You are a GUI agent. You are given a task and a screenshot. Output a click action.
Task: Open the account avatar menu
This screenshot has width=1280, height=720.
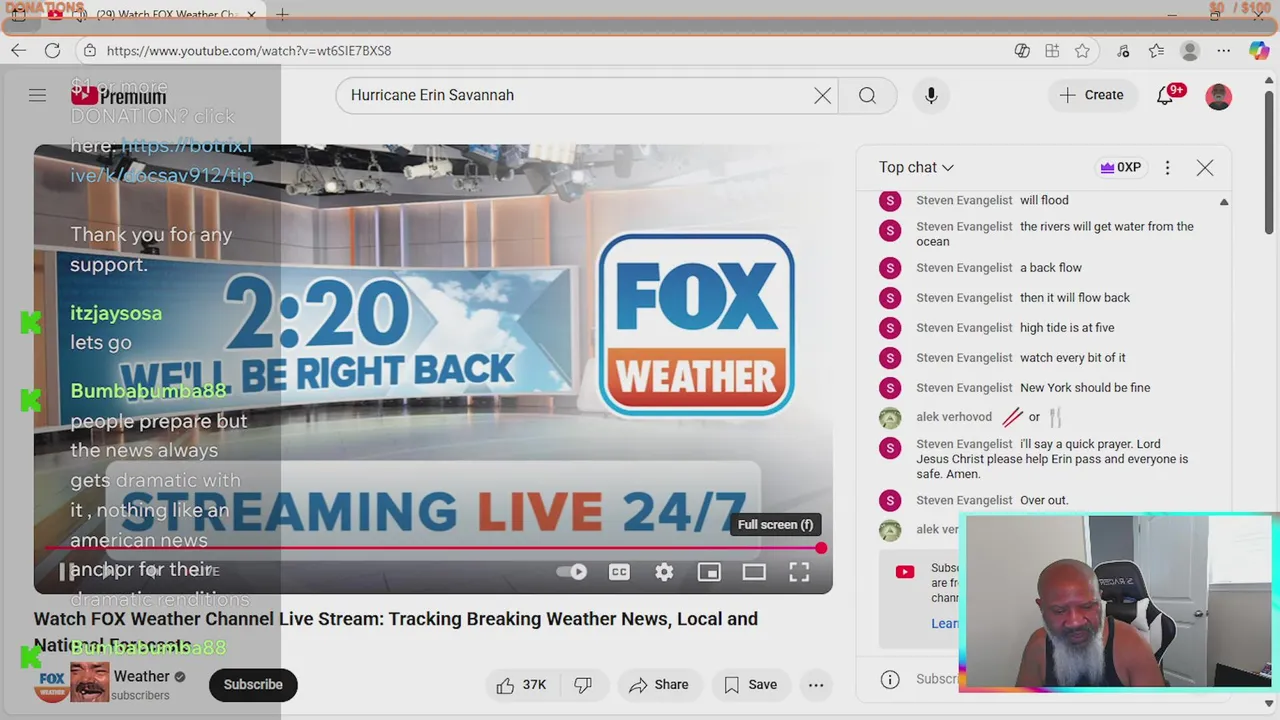(1218, 96)
